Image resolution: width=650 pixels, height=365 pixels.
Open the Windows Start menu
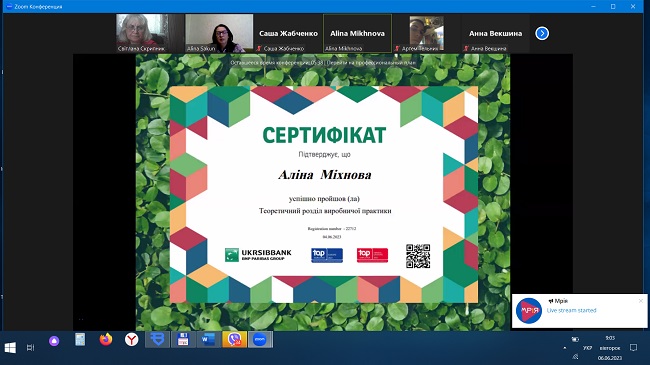pyautogui.click(x=10, y=348)
